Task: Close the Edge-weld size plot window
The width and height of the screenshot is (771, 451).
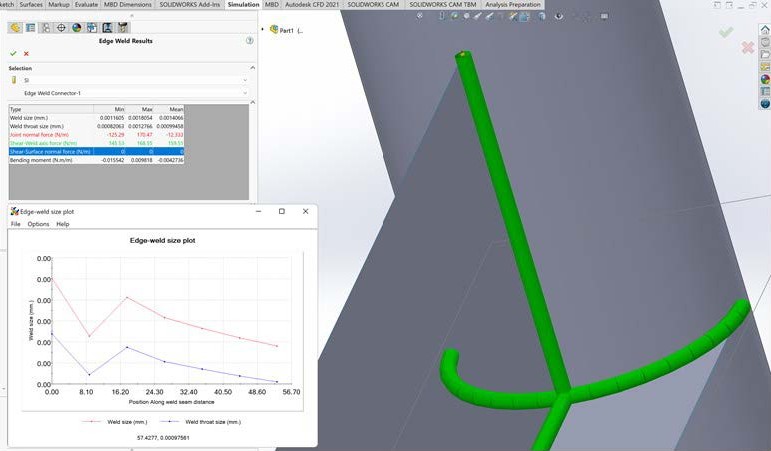Action: point(305,211)
